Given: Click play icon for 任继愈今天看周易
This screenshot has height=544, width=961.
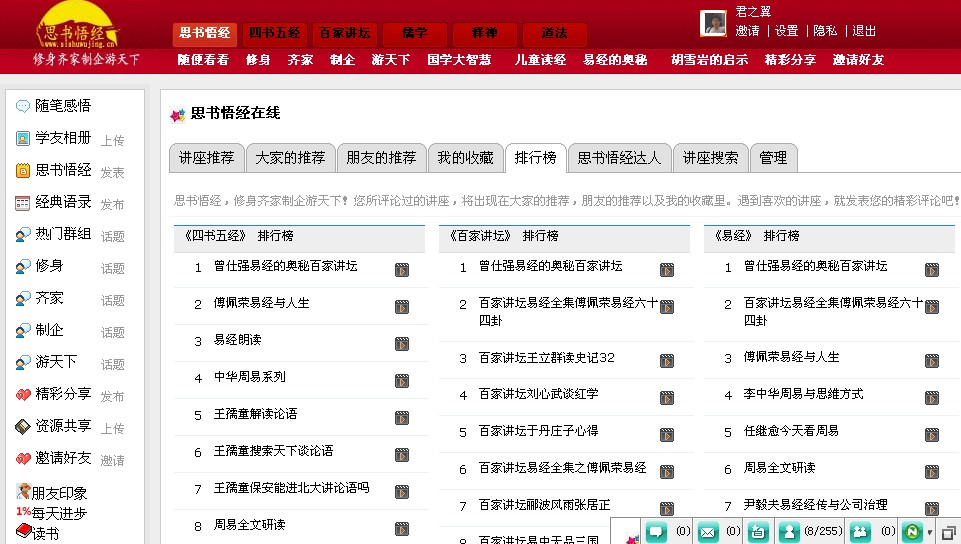Looking at the screenshot, I should (932, 435).
